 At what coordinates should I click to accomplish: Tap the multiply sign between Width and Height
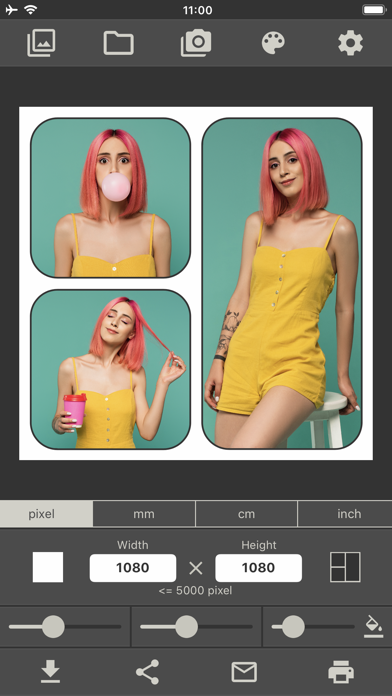coord(196,568)
